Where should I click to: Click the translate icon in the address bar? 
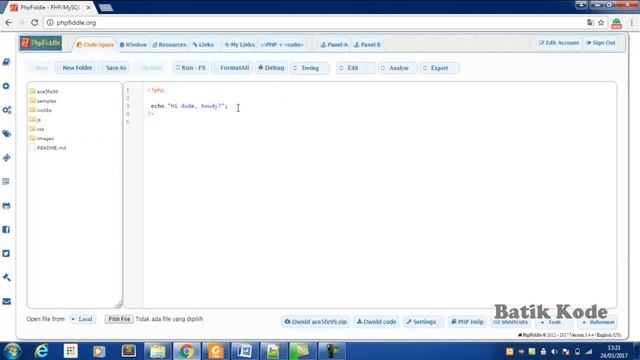click(590, 23)
